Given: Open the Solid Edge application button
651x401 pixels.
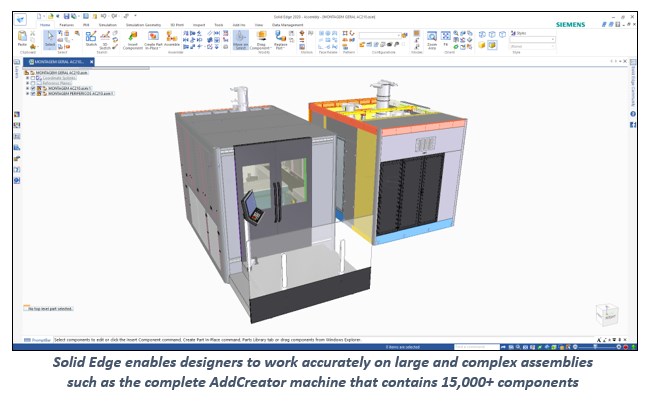Looking at the screenshot, I should click(20, 19).
